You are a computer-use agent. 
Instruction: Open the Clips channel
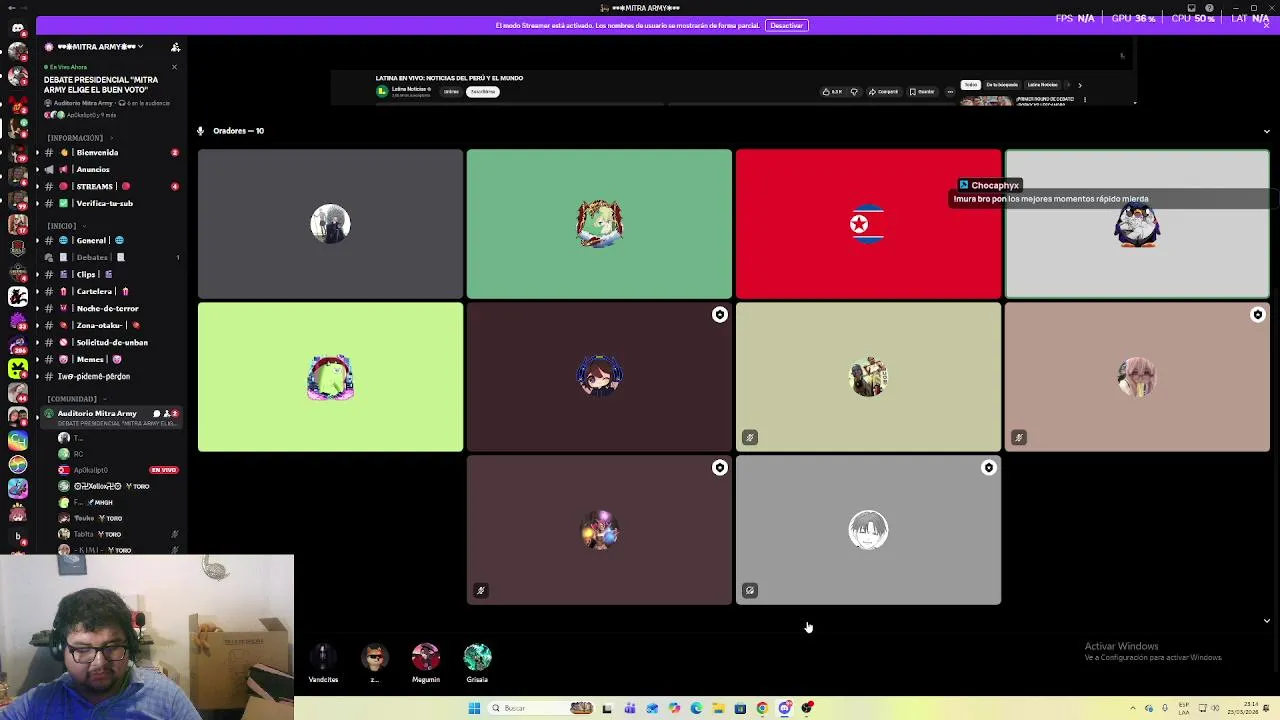pyautogui.click(x=110, y=275)
